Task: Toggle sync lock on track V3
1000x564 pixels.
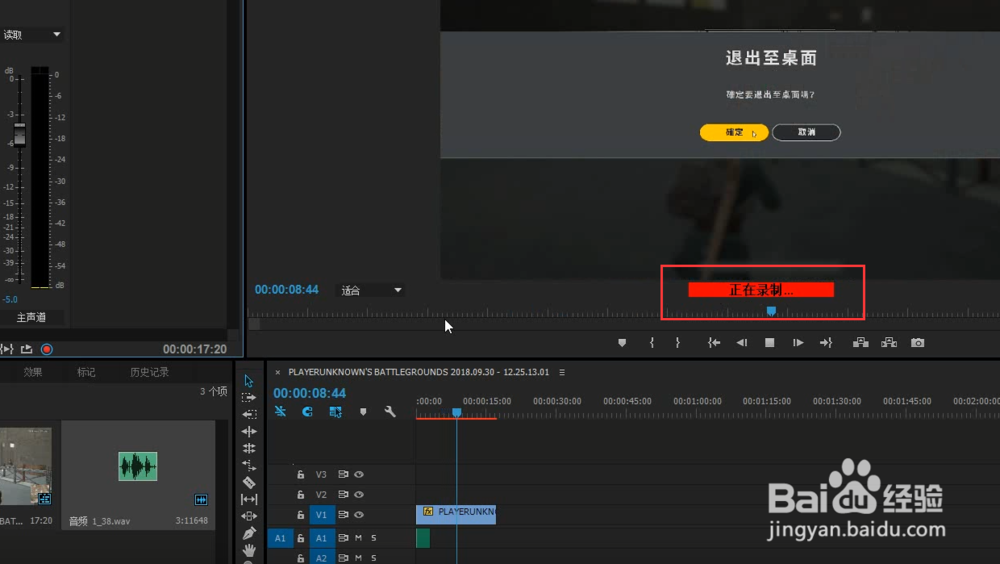Action: [x=343, y=475]
